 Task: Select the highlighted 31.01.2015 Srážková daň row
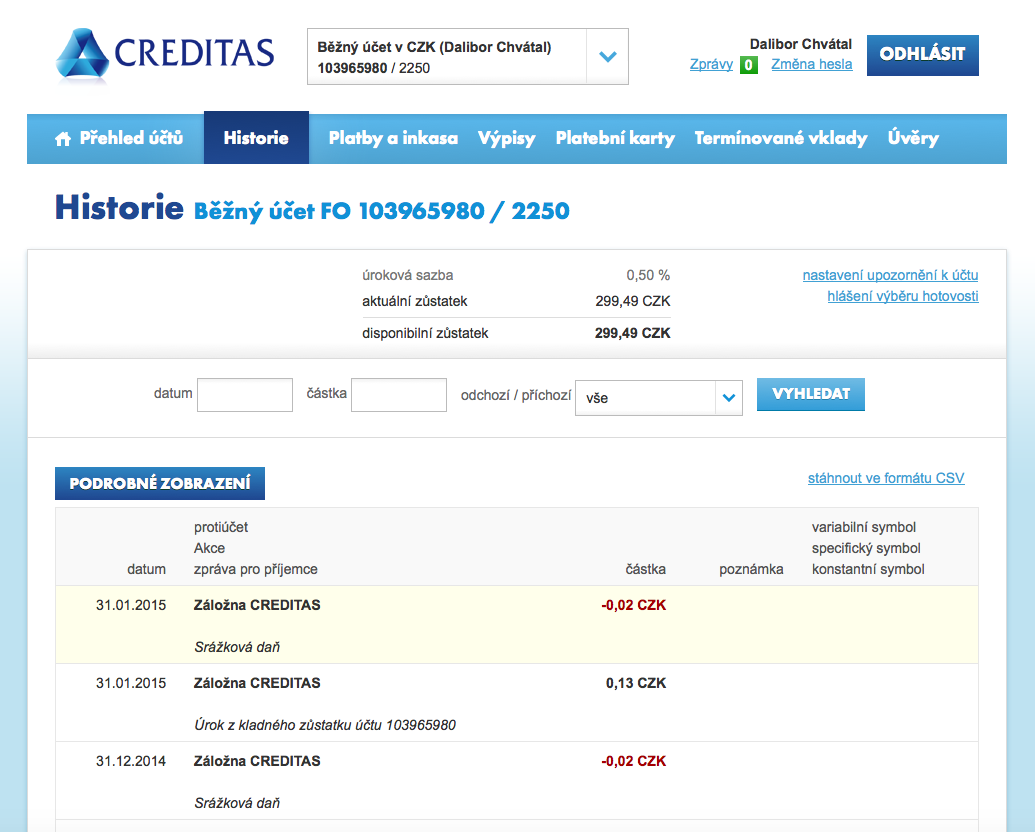point(517,625)
